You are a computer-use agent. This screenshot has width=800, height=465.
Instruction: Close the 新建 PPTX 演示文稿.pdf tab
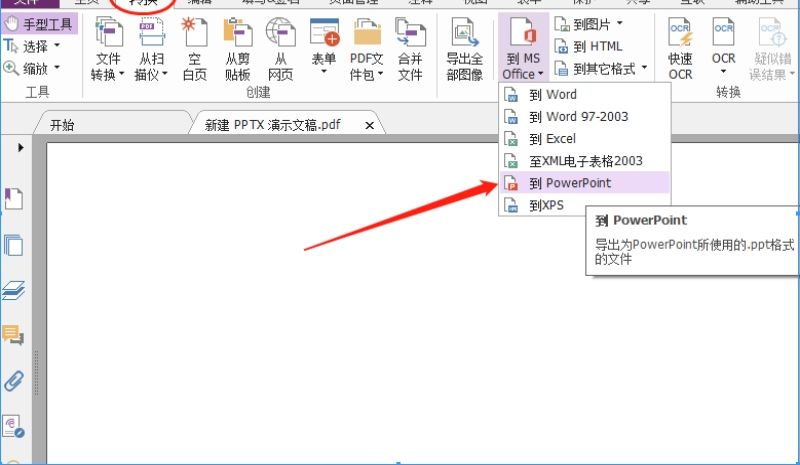[x=369, y=126]
